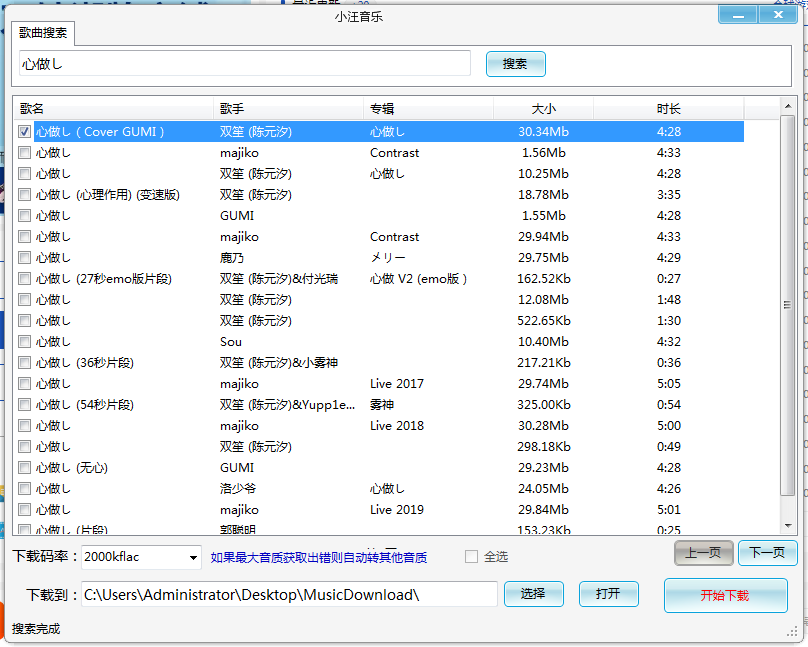The image size is (808, 647).
Task: Go to previous page with 上一页
Action: click(x=703, y=553)
